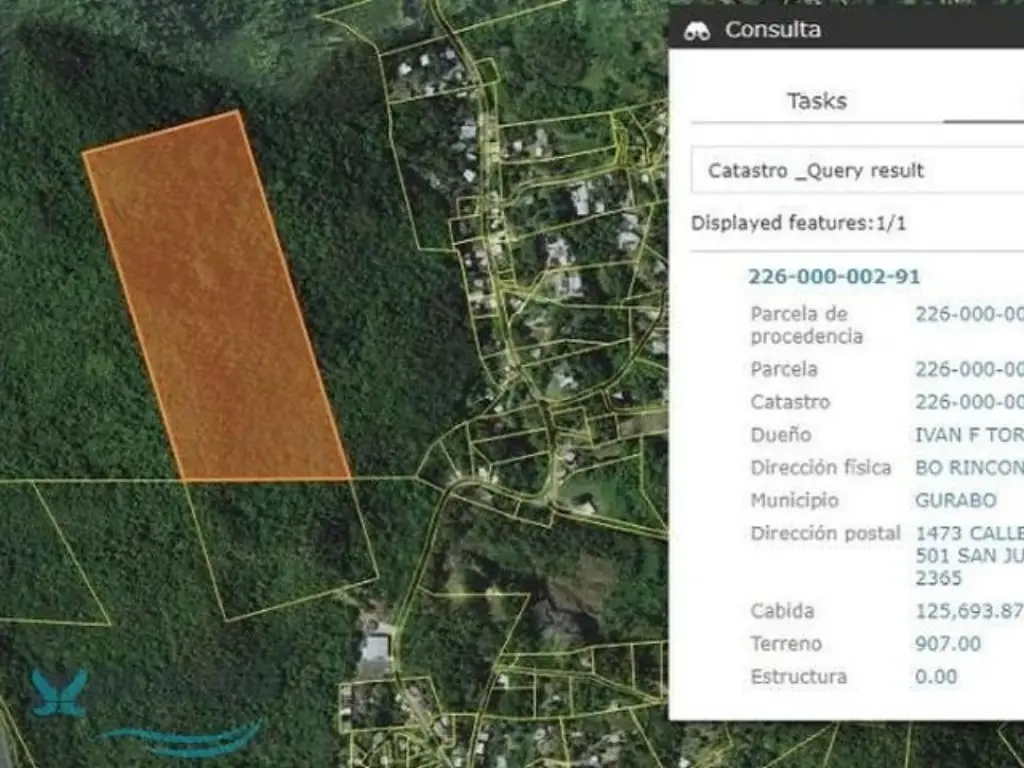Screen dimensions: 1024x768
Task: Click the Estructura value 0.00
Action: pyautogui.click(x=935, y=677)
